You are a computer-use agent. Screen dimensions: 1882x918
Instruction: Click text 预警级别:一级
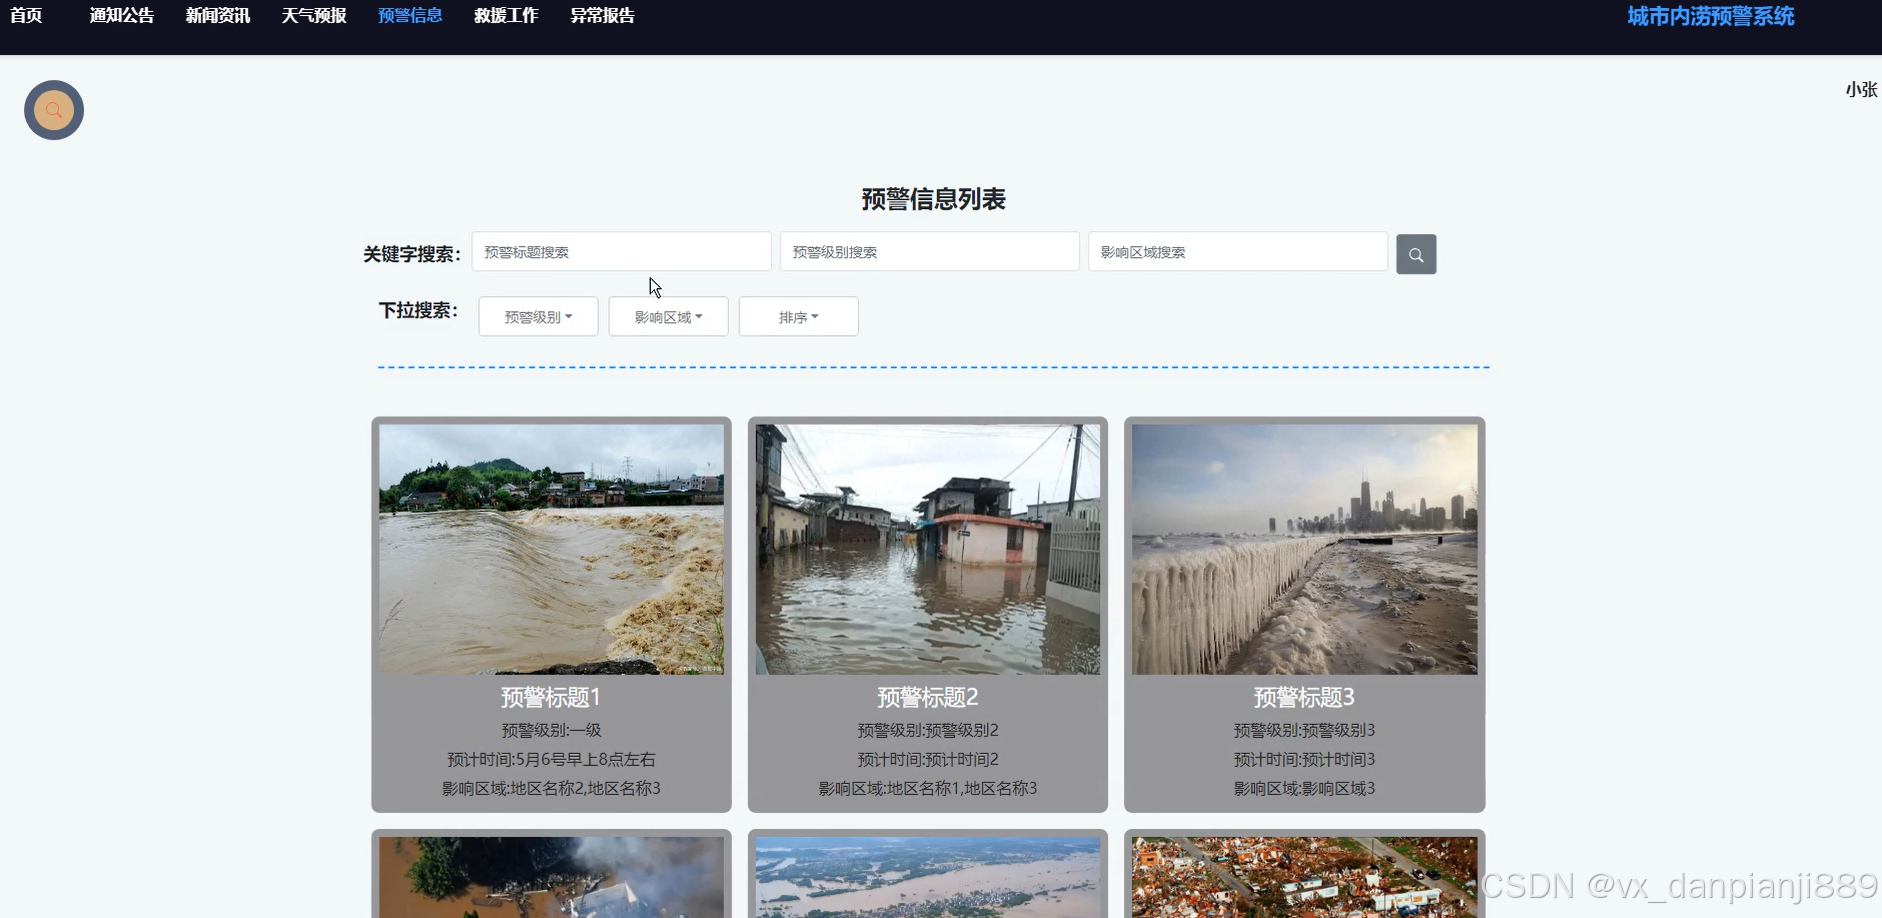click(x=551, y=731)
